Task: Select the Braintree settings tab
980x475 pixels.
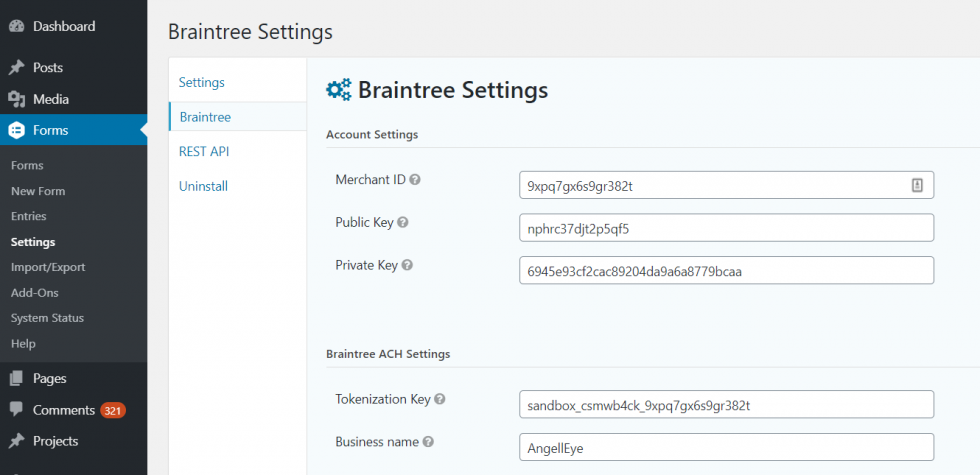Action: pyautogui.click(x=205, y=117)
